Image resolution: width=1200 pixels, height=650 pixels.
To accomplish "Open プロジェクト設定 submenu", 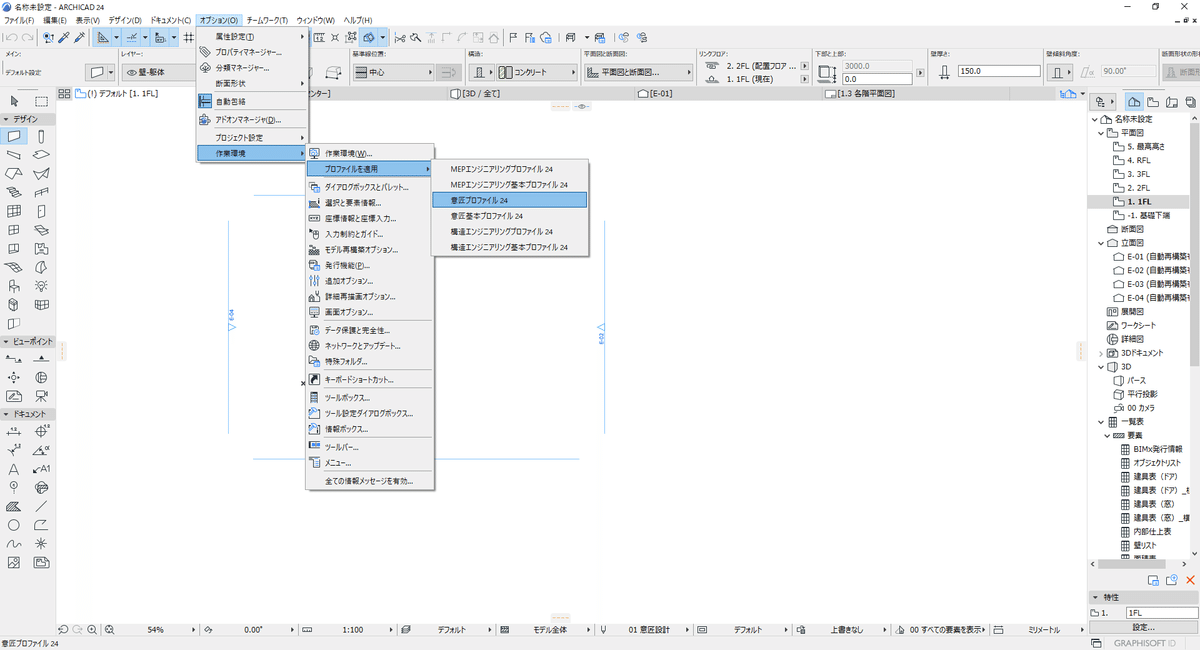I will (x=252, y=137).
